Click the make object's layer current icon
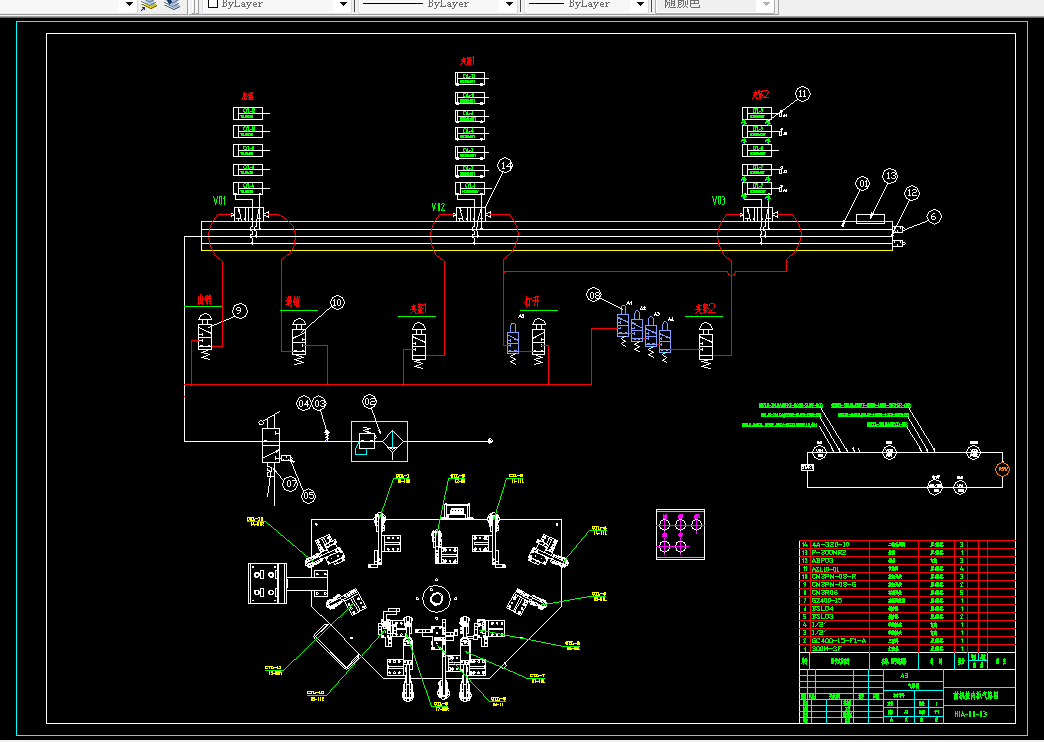This screenshot has height=742, width=1044. point(149,5)
